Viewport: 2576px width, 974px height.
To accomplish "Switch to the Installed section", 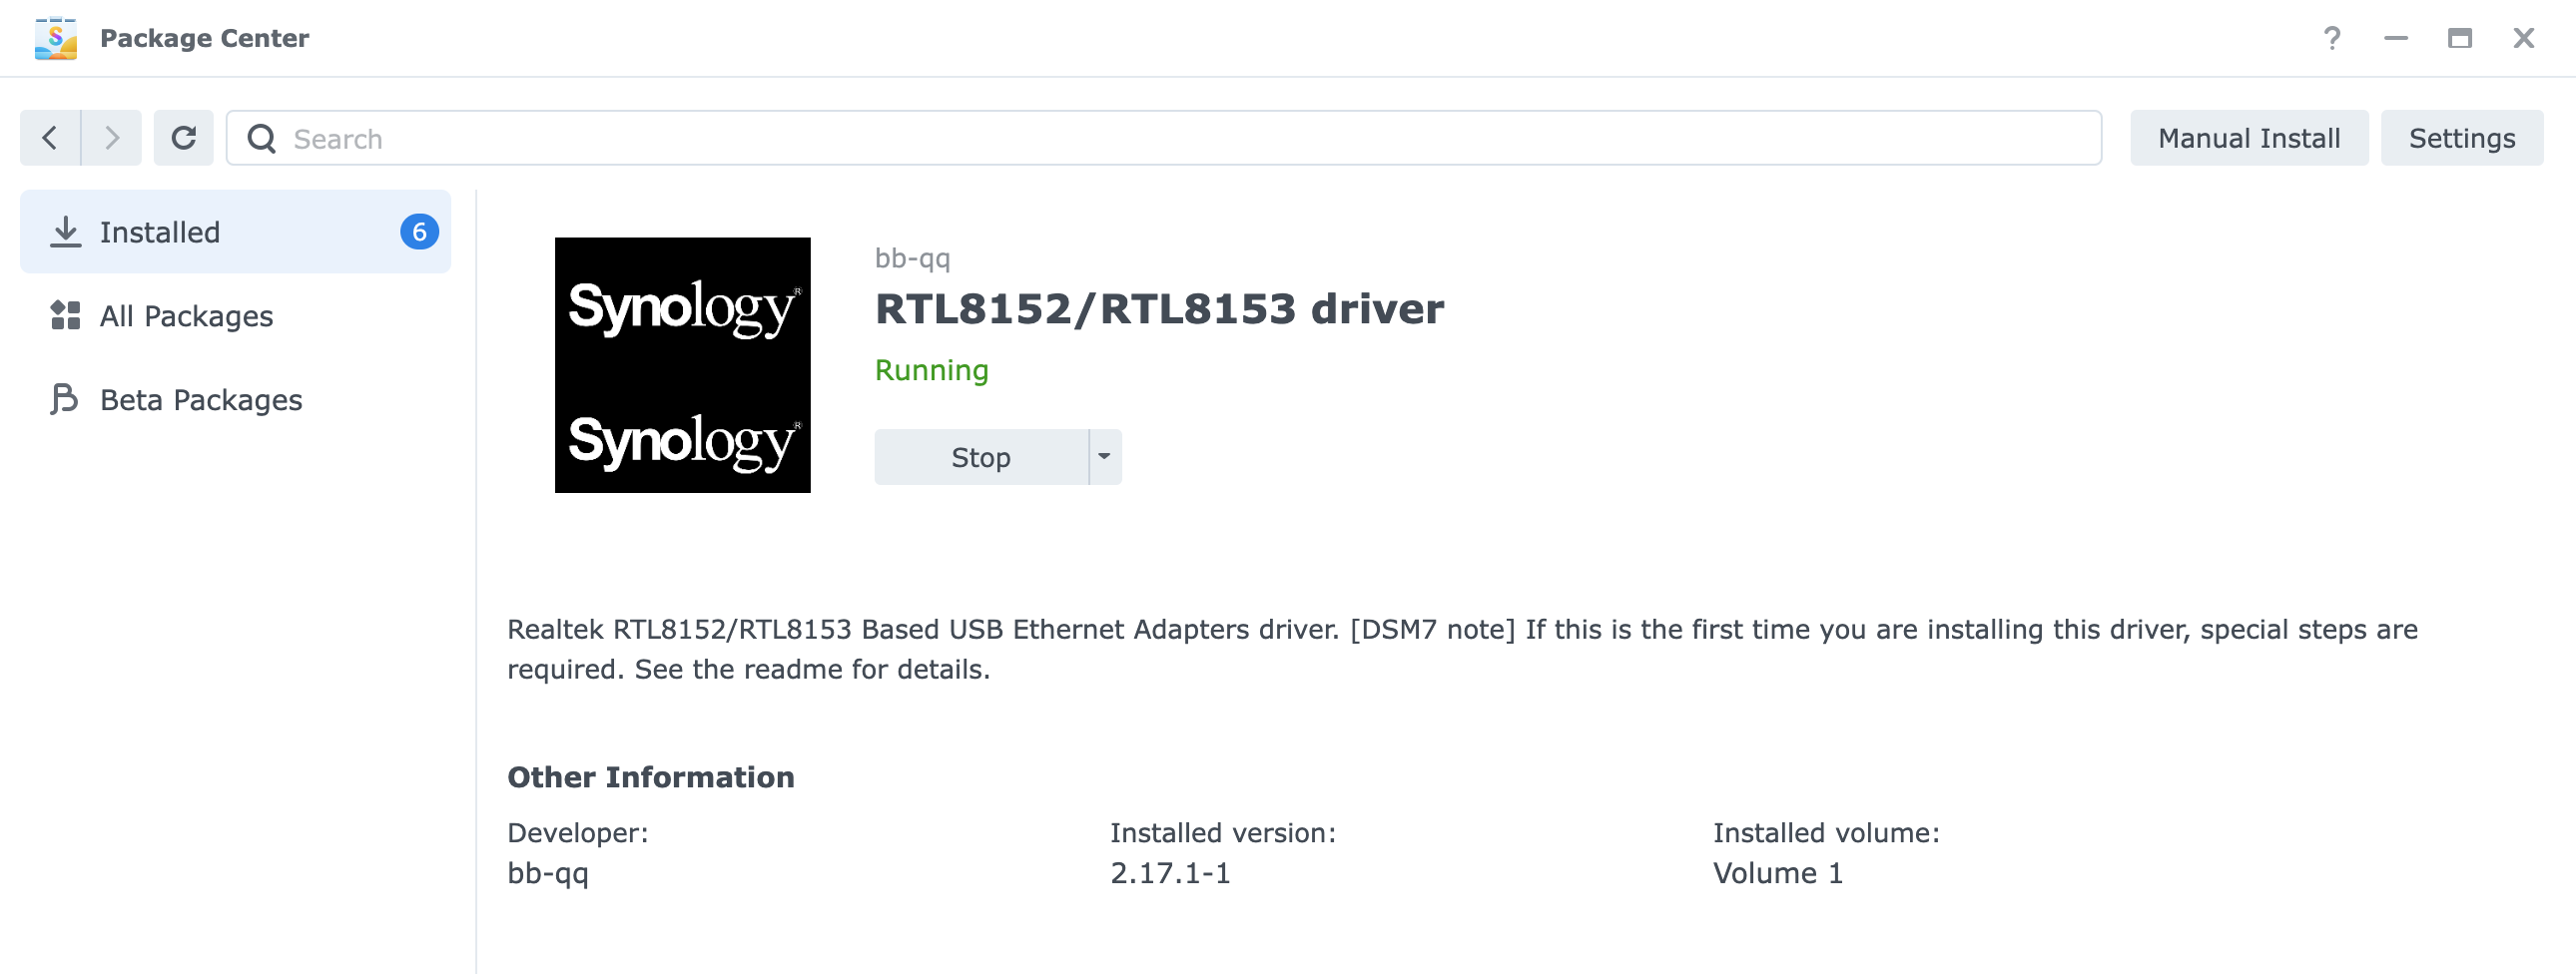I will tap(159, 231).
